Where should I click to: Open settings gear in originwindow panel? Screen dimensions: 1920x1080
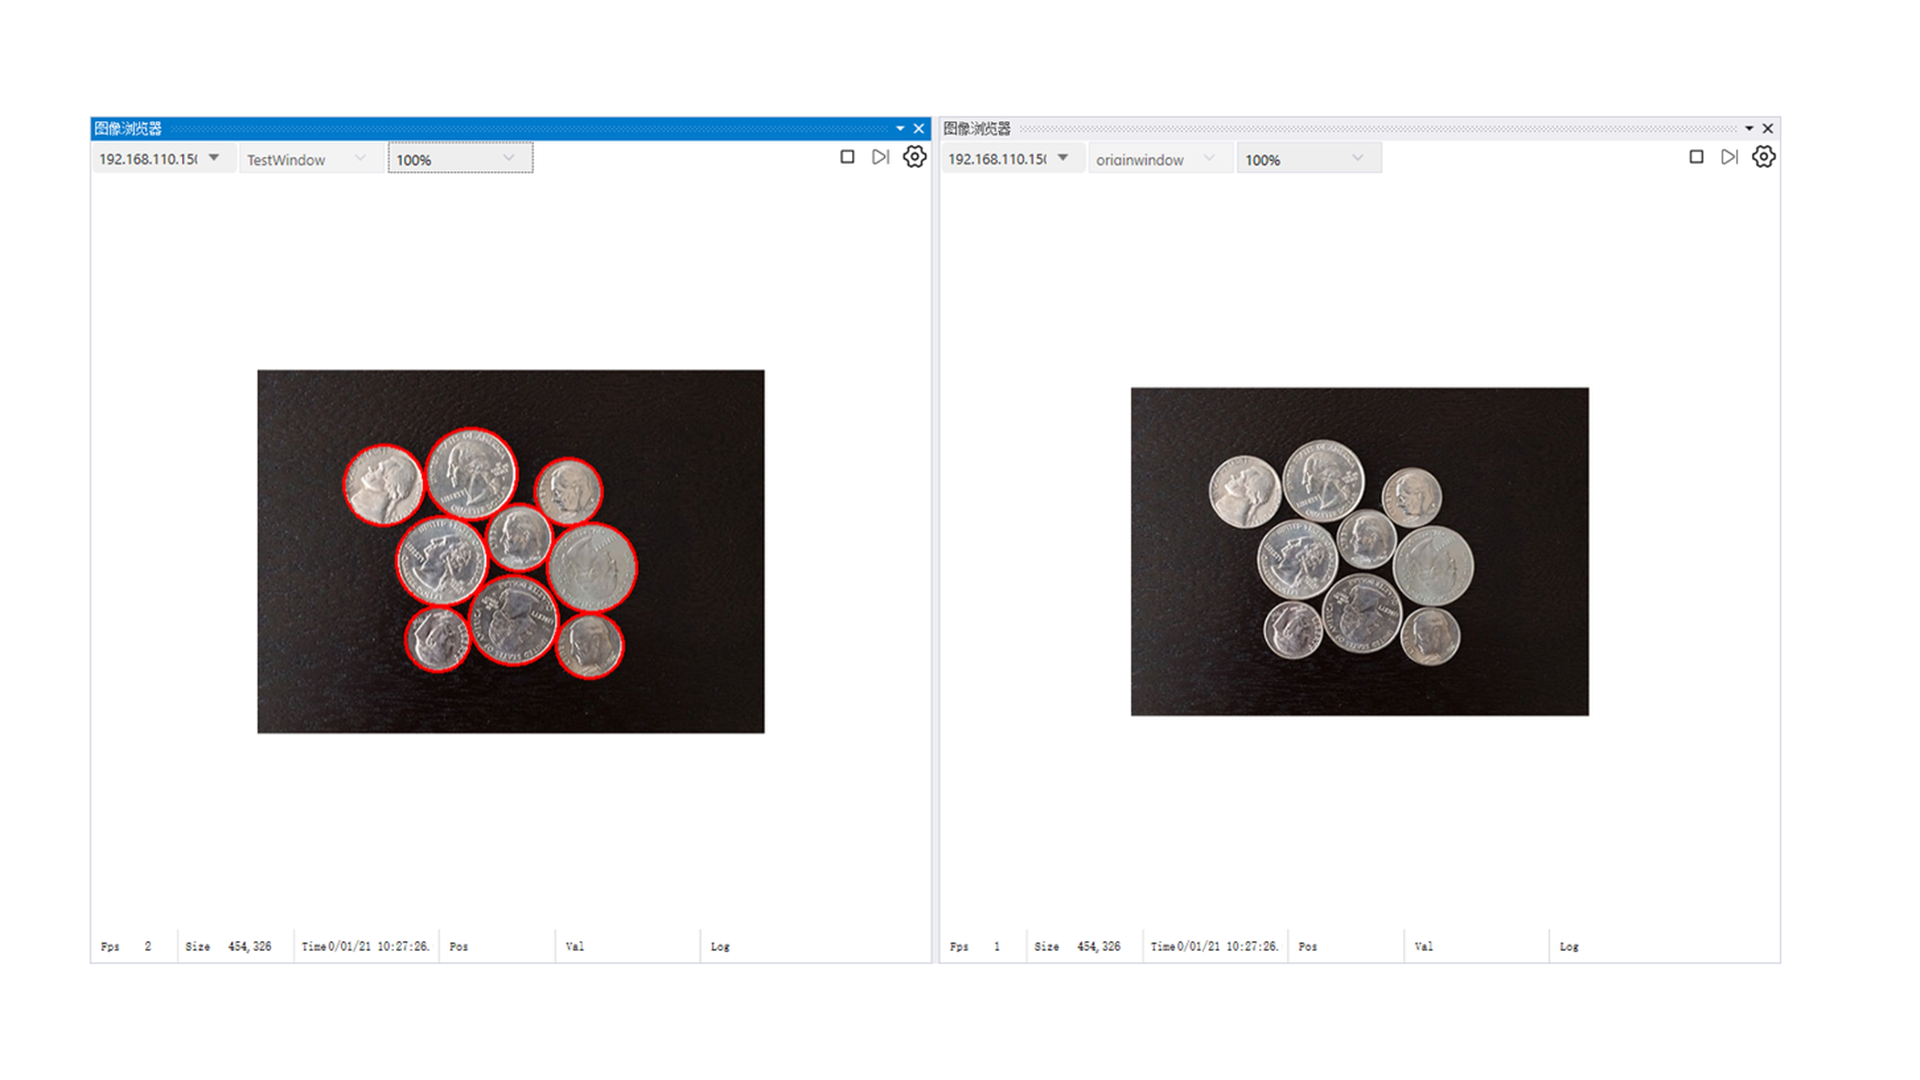(x=1763, y=157)
